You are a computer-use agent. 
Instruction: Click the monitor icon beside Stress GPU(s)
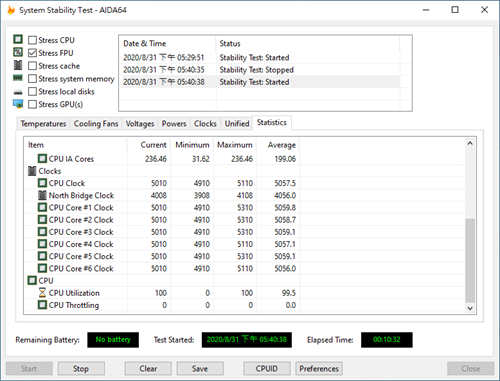coord(18,104)
